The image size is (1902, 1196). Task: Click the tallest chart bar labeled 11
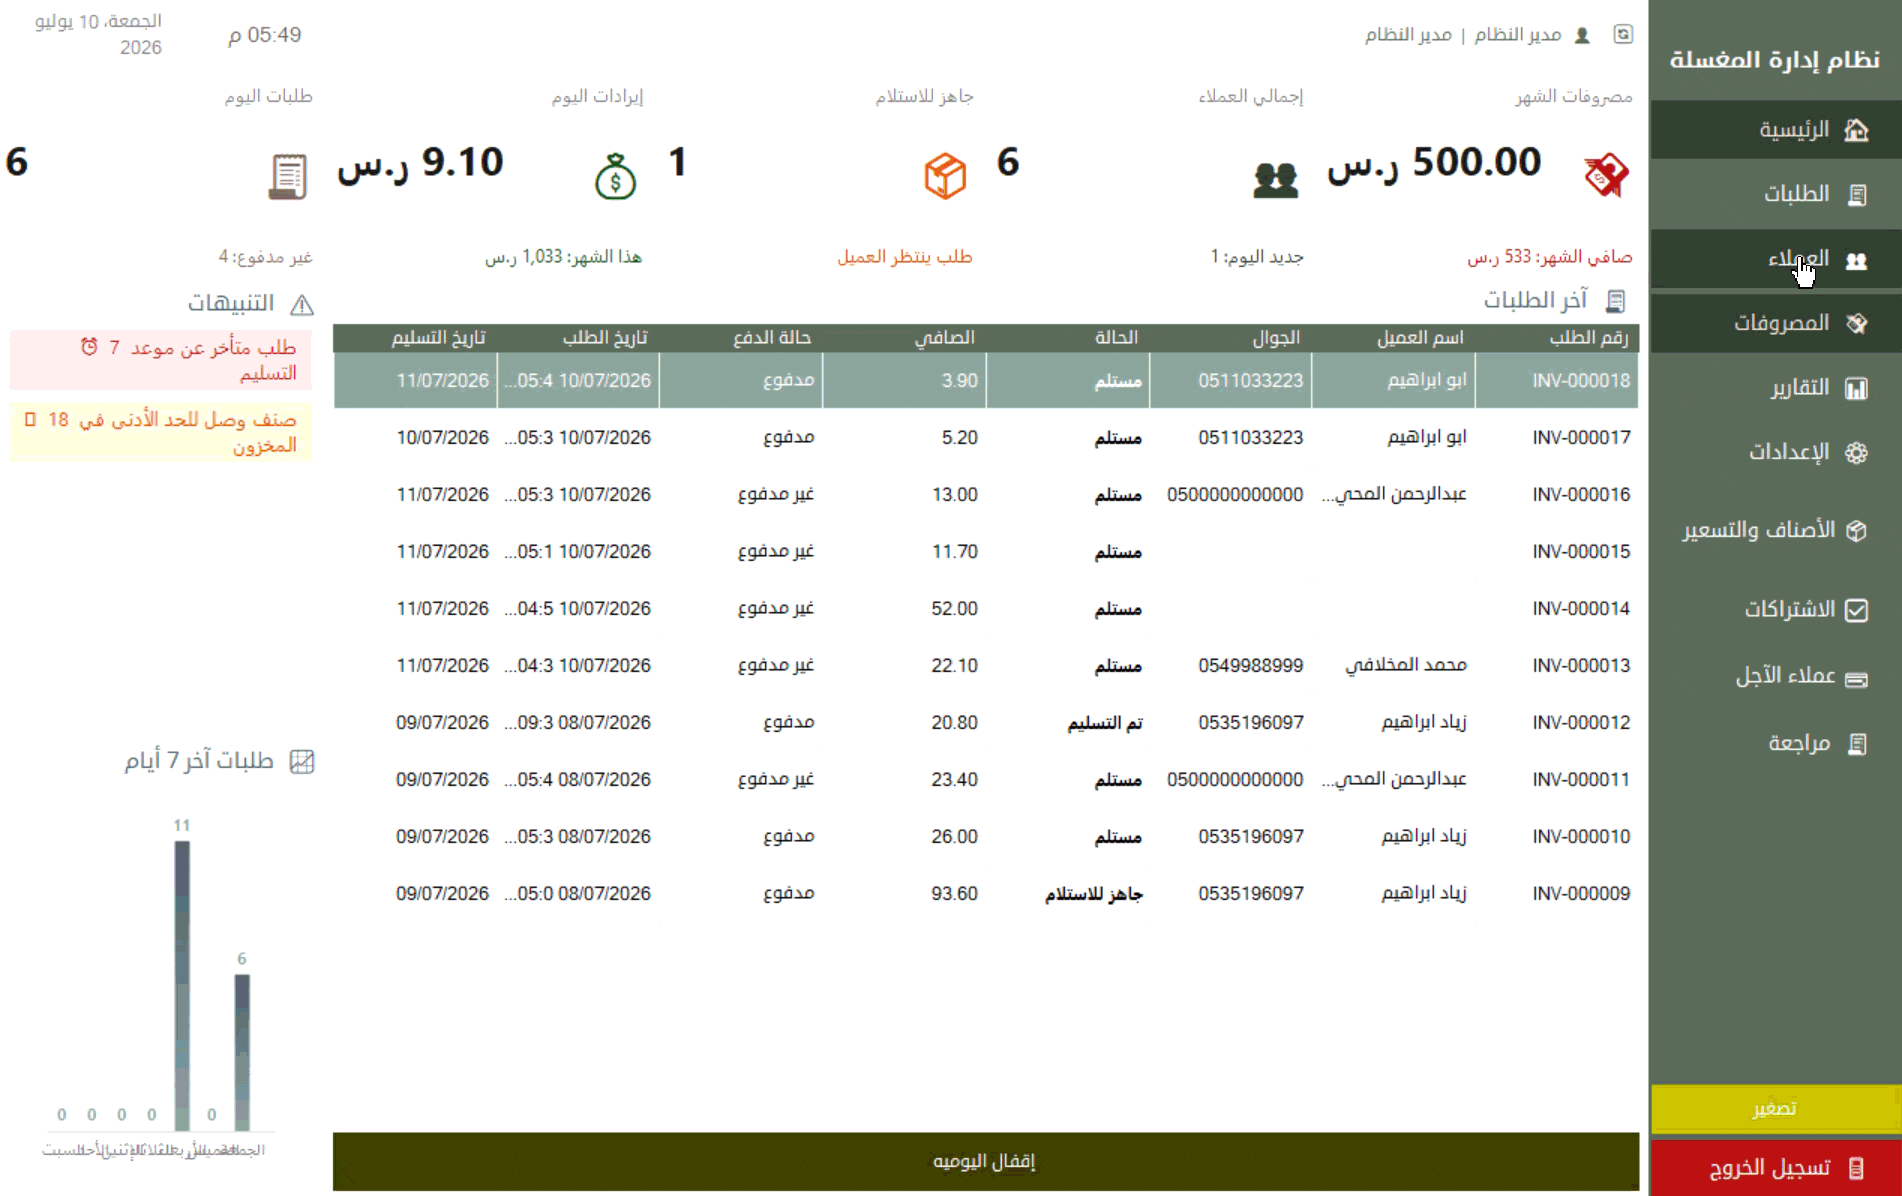click(182, 985)
